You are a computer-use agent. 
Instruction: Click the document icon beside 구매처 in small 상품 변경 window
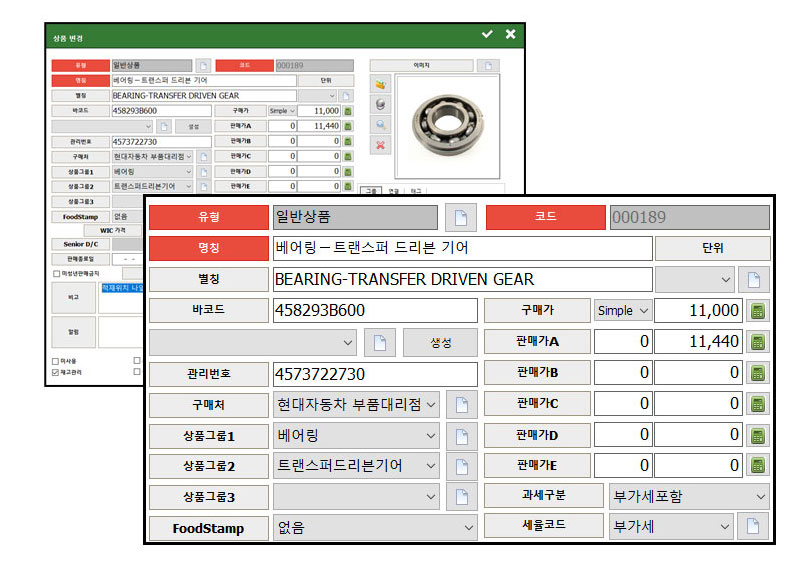pyautogui.click(x=204, y=157)
